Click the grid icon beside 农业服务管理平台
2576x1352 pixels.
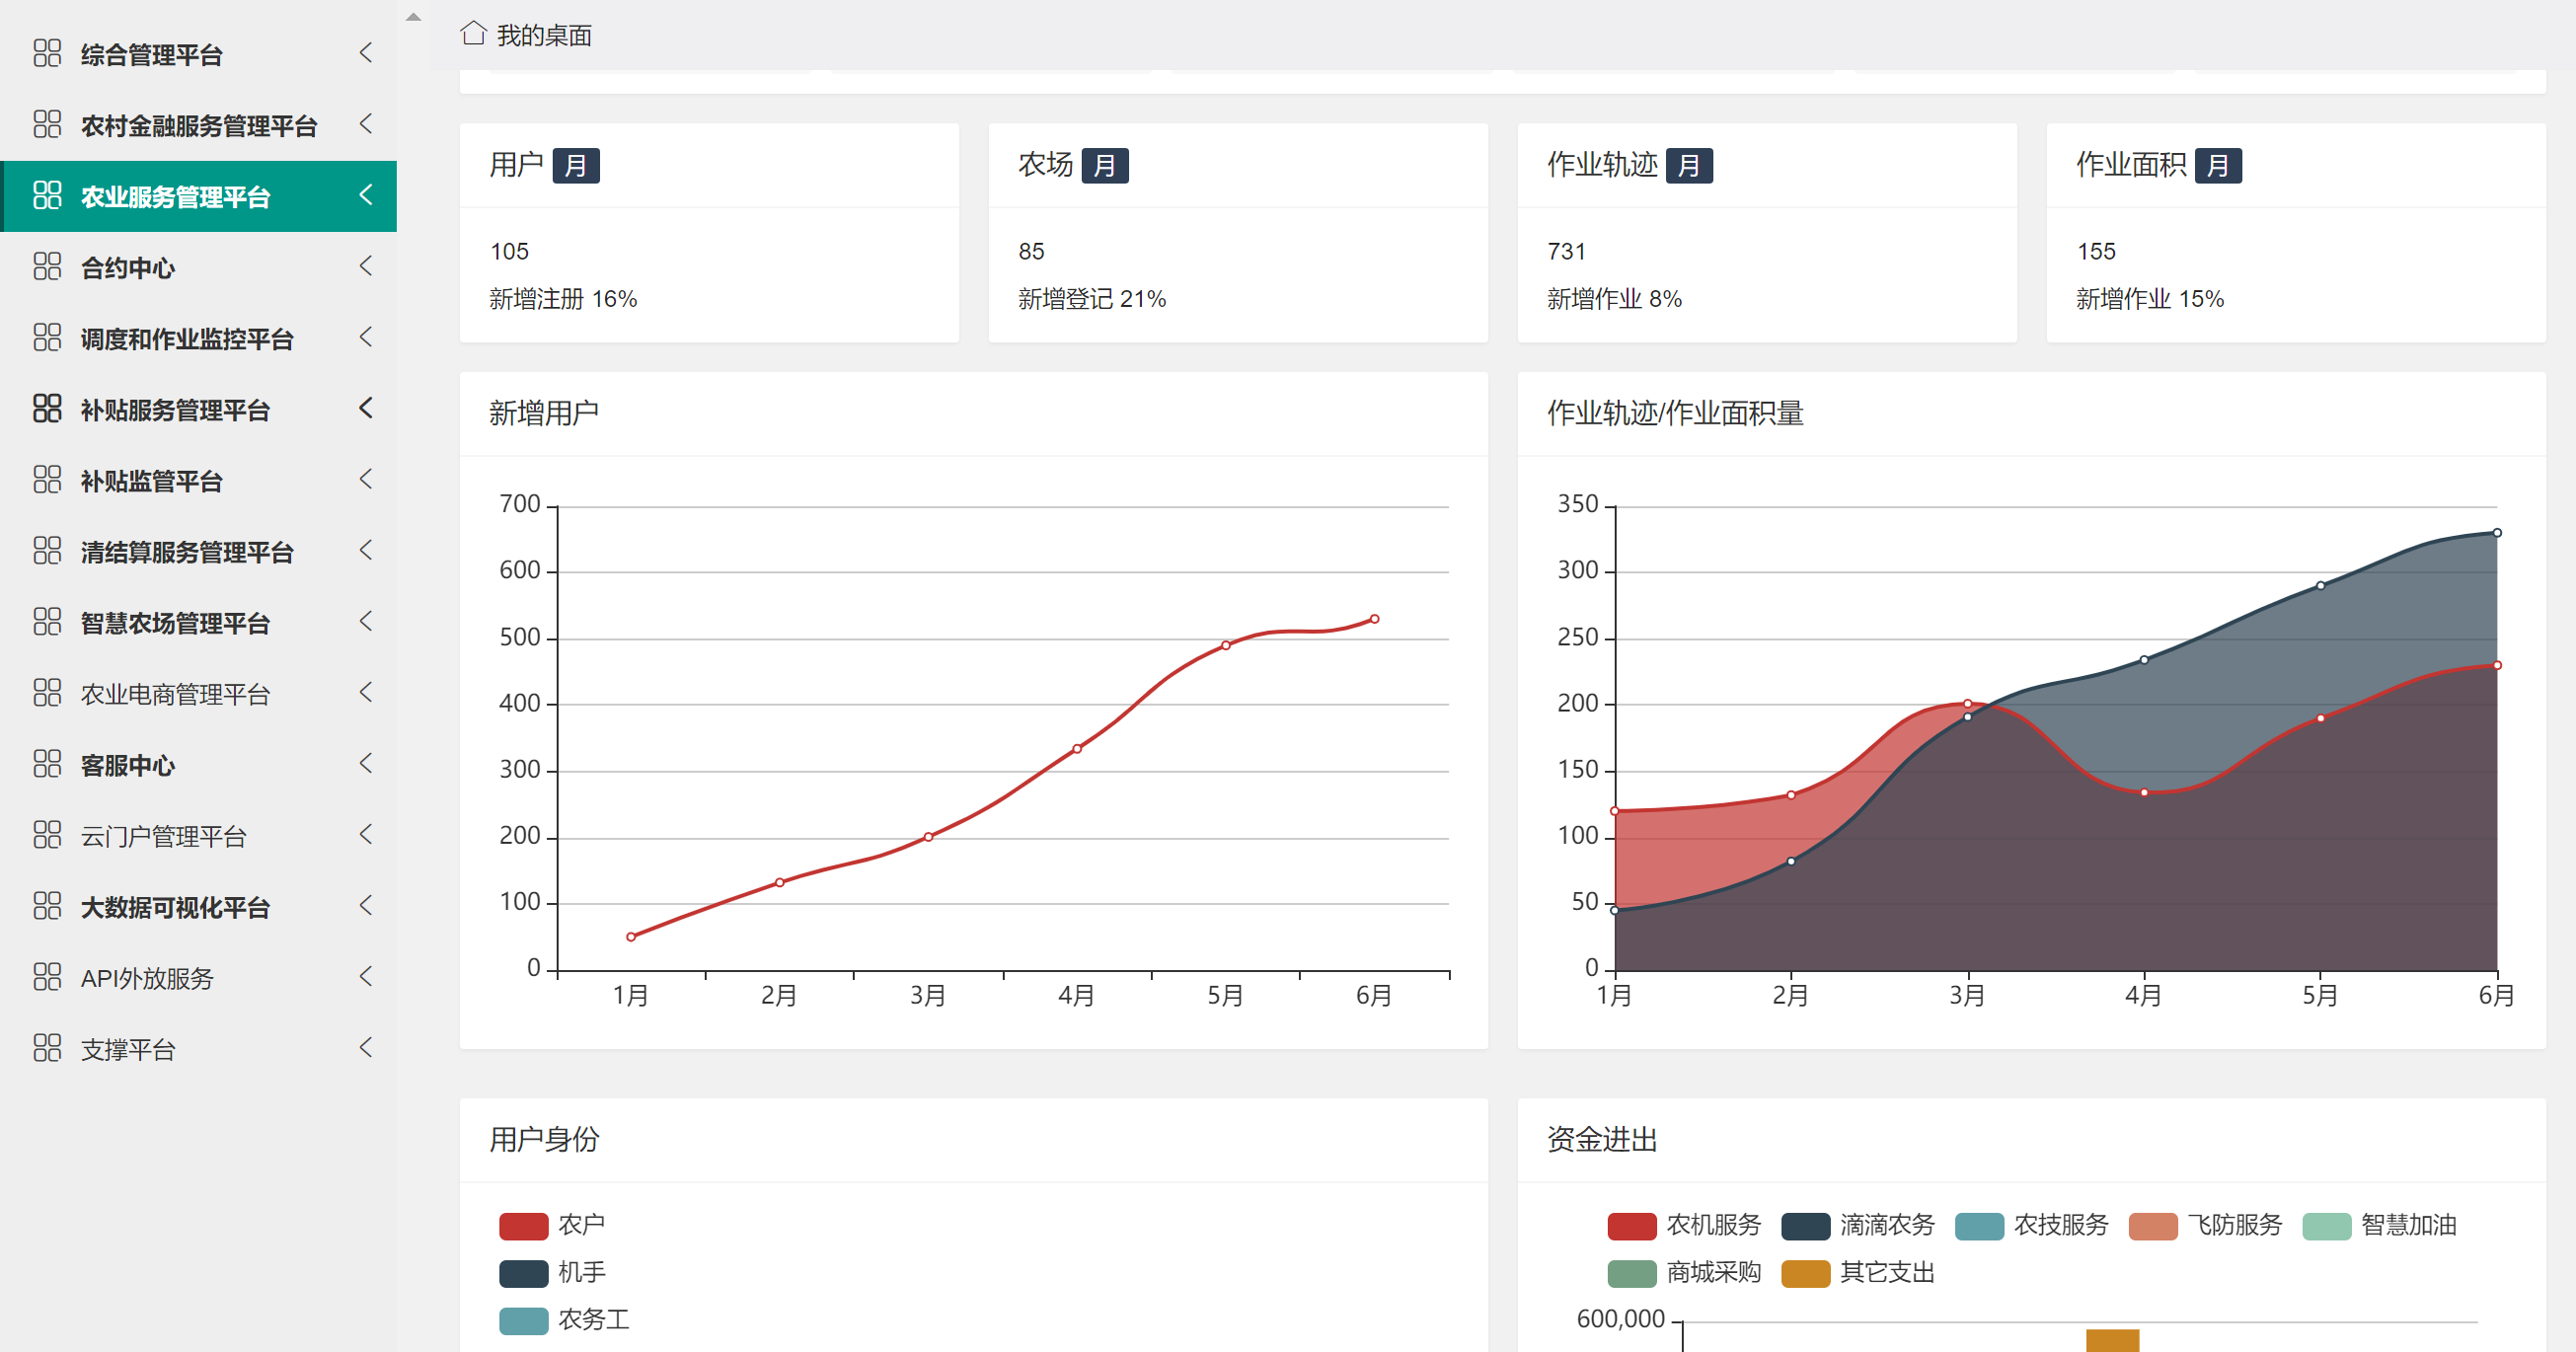click(x=47, y=195)
